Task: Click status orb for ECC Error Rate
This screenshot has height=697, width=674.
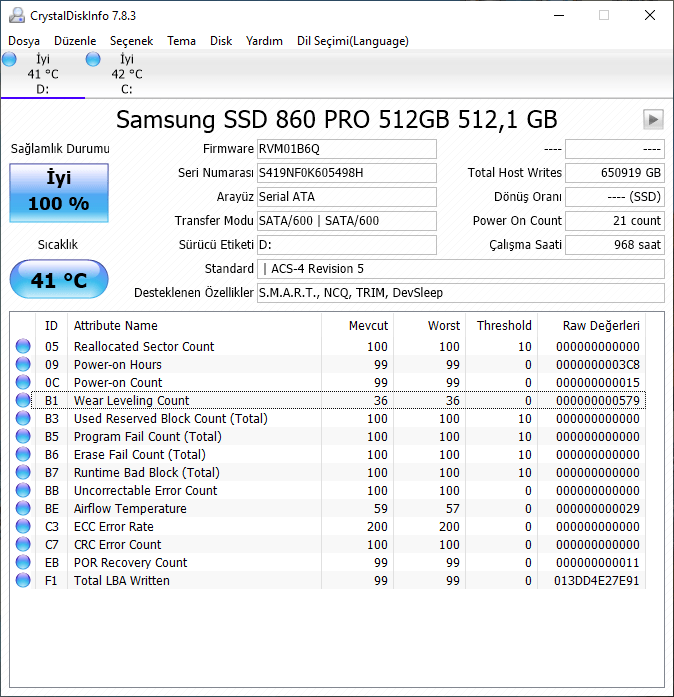Action: click(23, 526)
